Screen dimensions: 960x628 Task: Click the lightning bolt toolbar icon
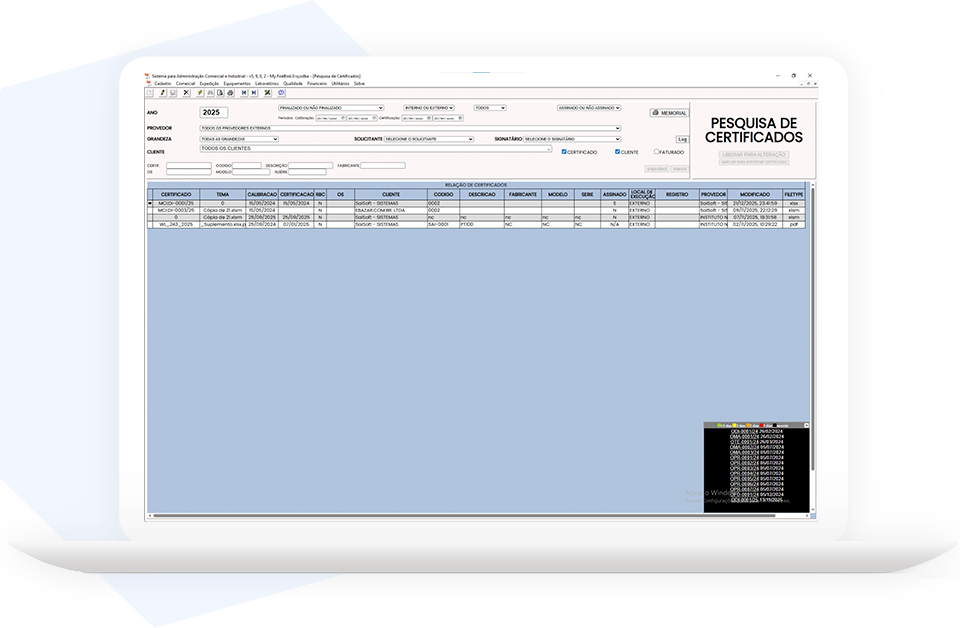(x=200, y=93)
